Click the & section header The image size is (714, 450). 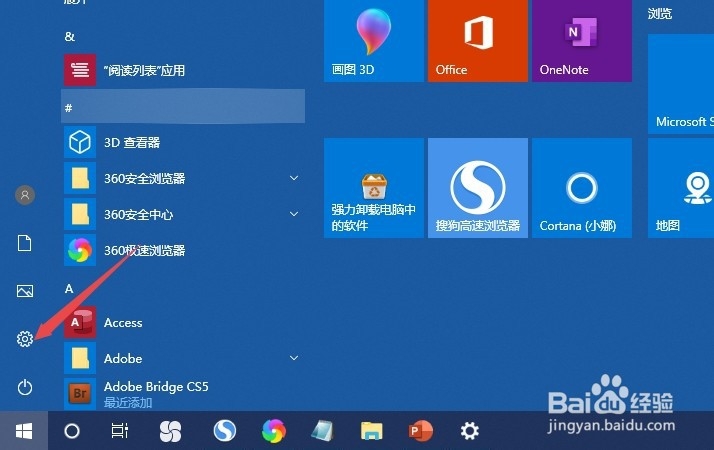point(70,36)
